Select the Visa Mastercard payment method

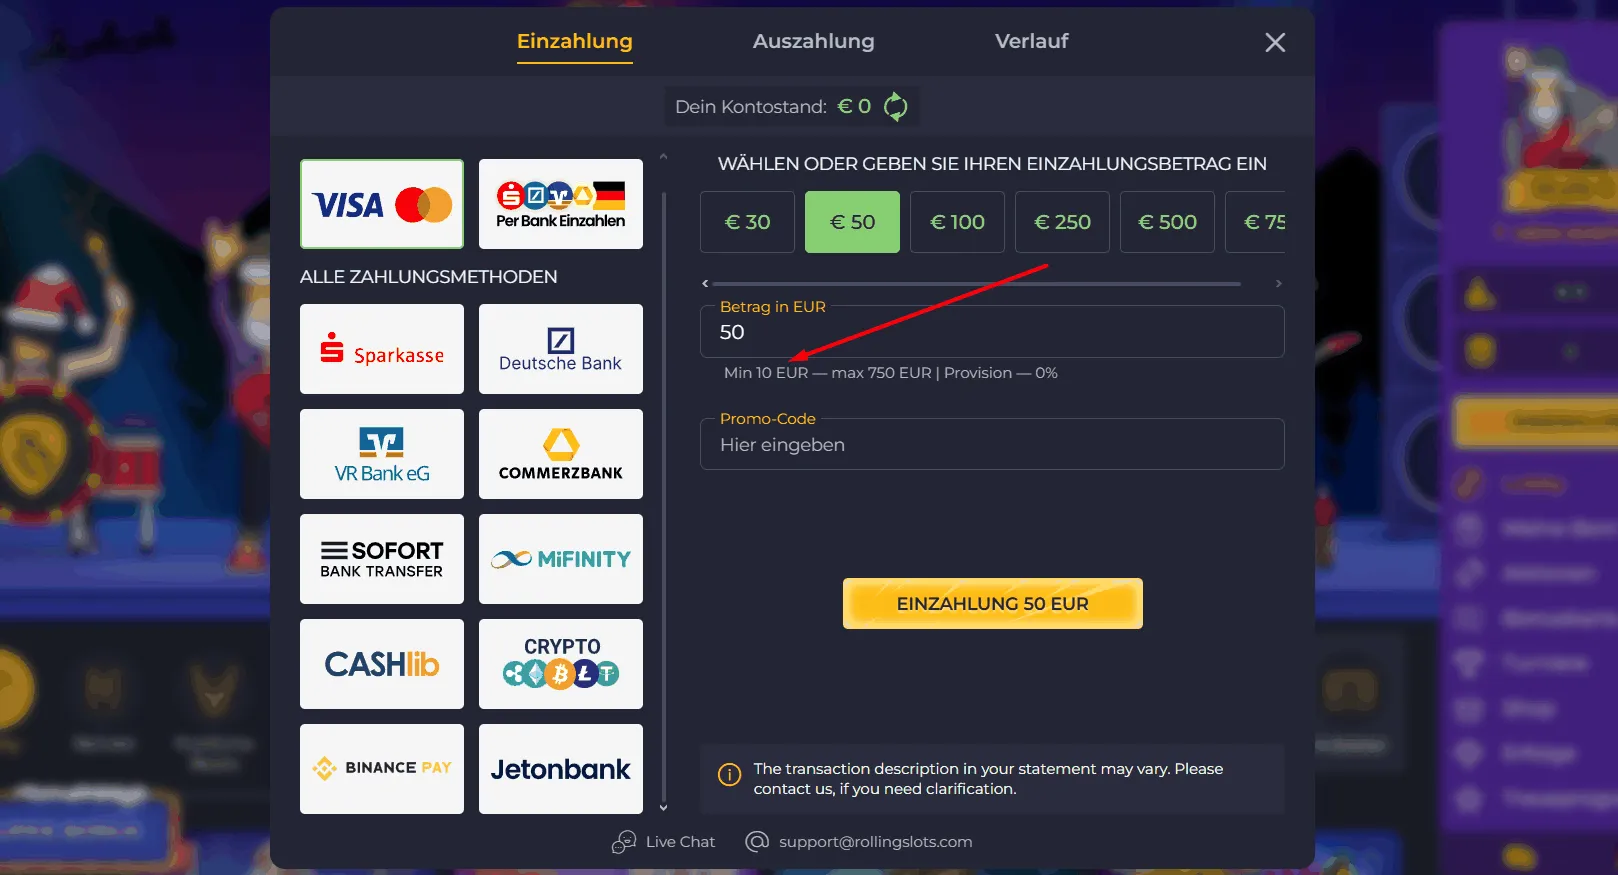tap(382, 204)
